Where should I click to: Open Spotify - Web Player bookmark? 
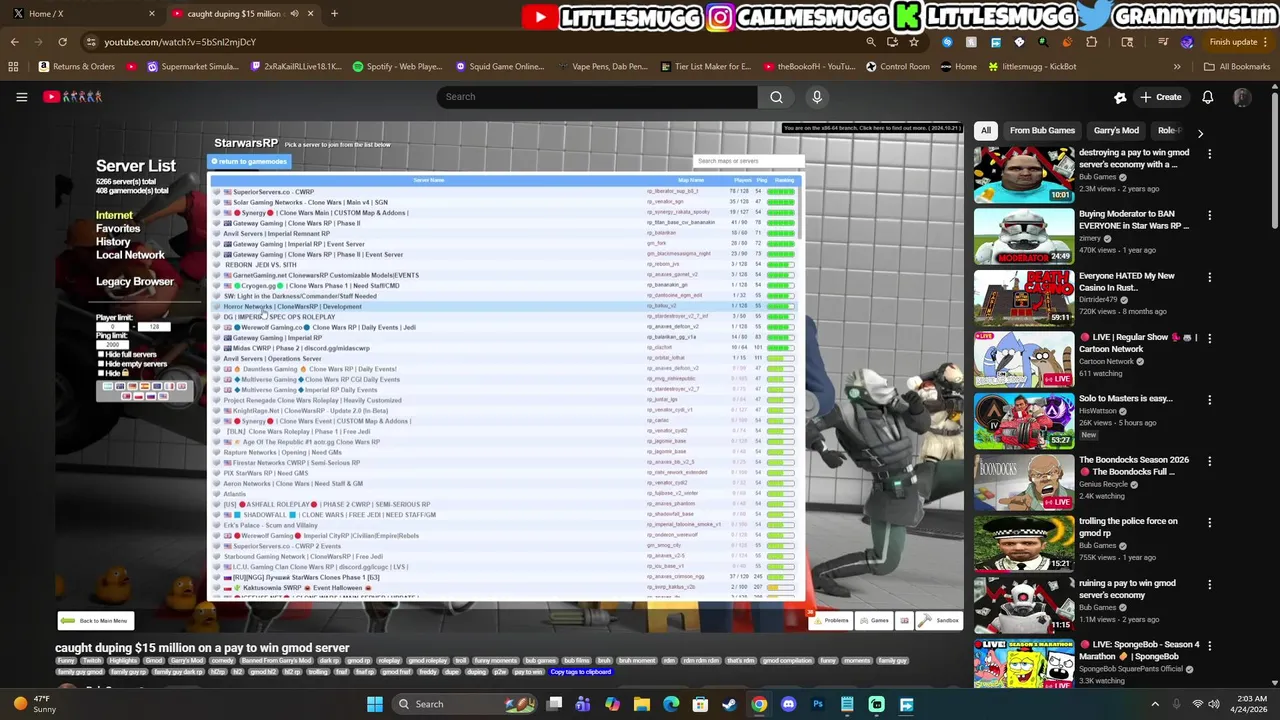[397, 67]
